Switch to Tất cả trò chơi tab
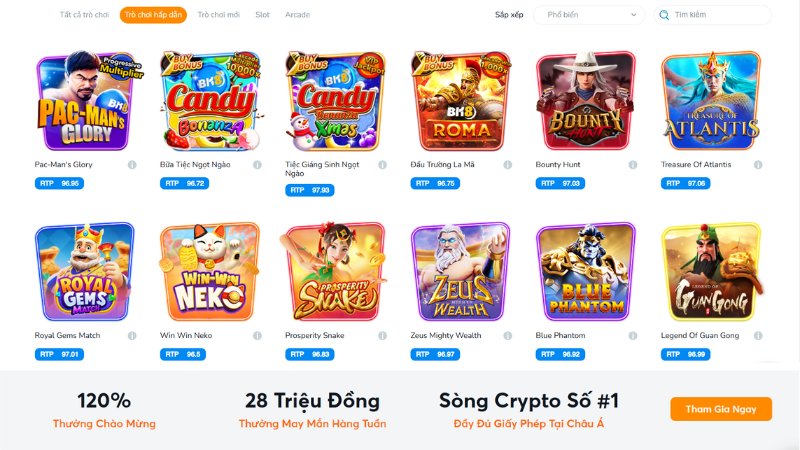The width and height of the screenshot is (800, 450). coord(84,15)
